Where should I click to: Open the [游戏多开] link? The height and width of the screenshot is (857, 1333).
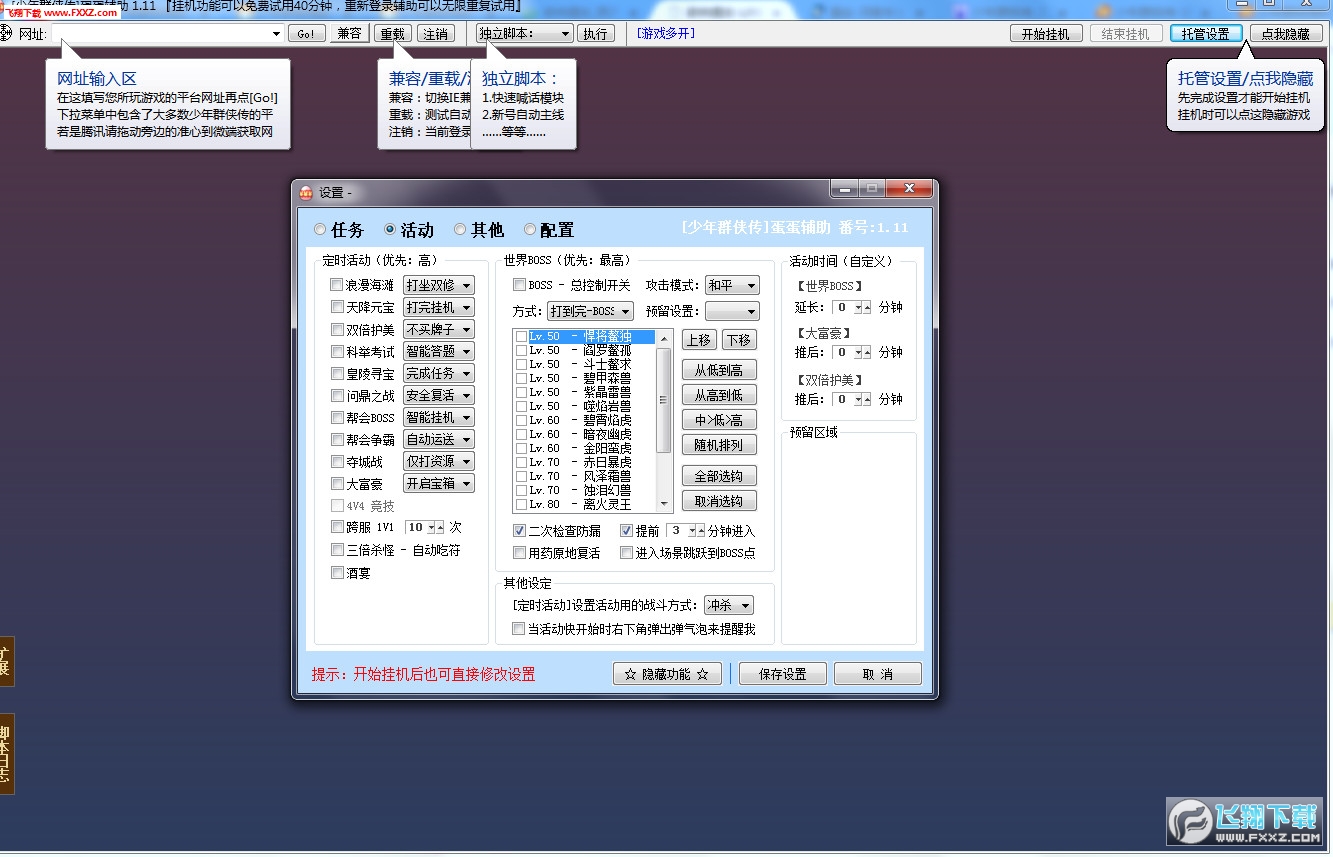[x=665, y=33]
